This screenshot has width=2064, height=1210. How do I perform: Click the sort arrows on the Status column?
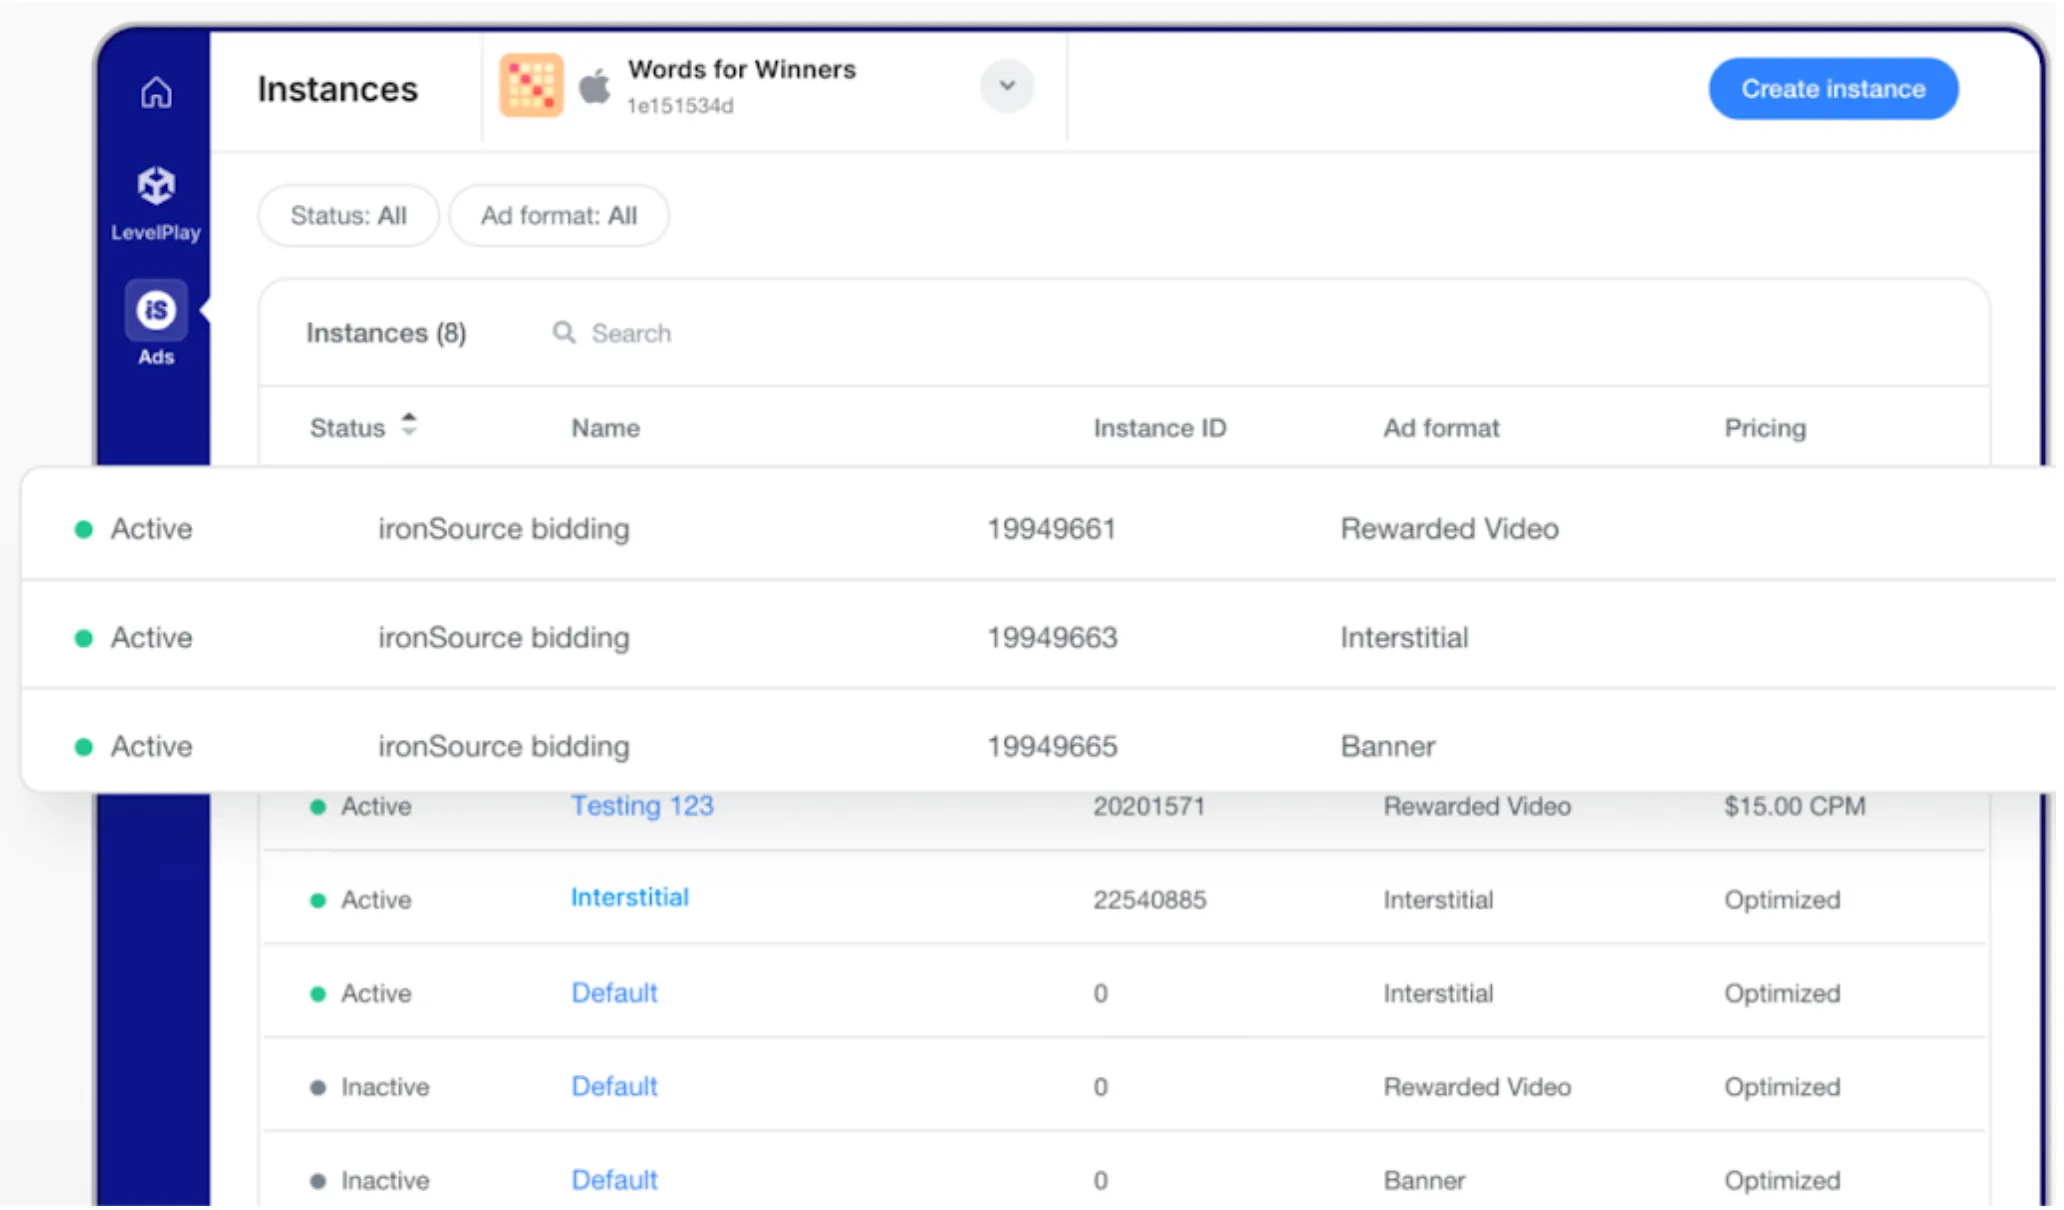tap(409, 426)
